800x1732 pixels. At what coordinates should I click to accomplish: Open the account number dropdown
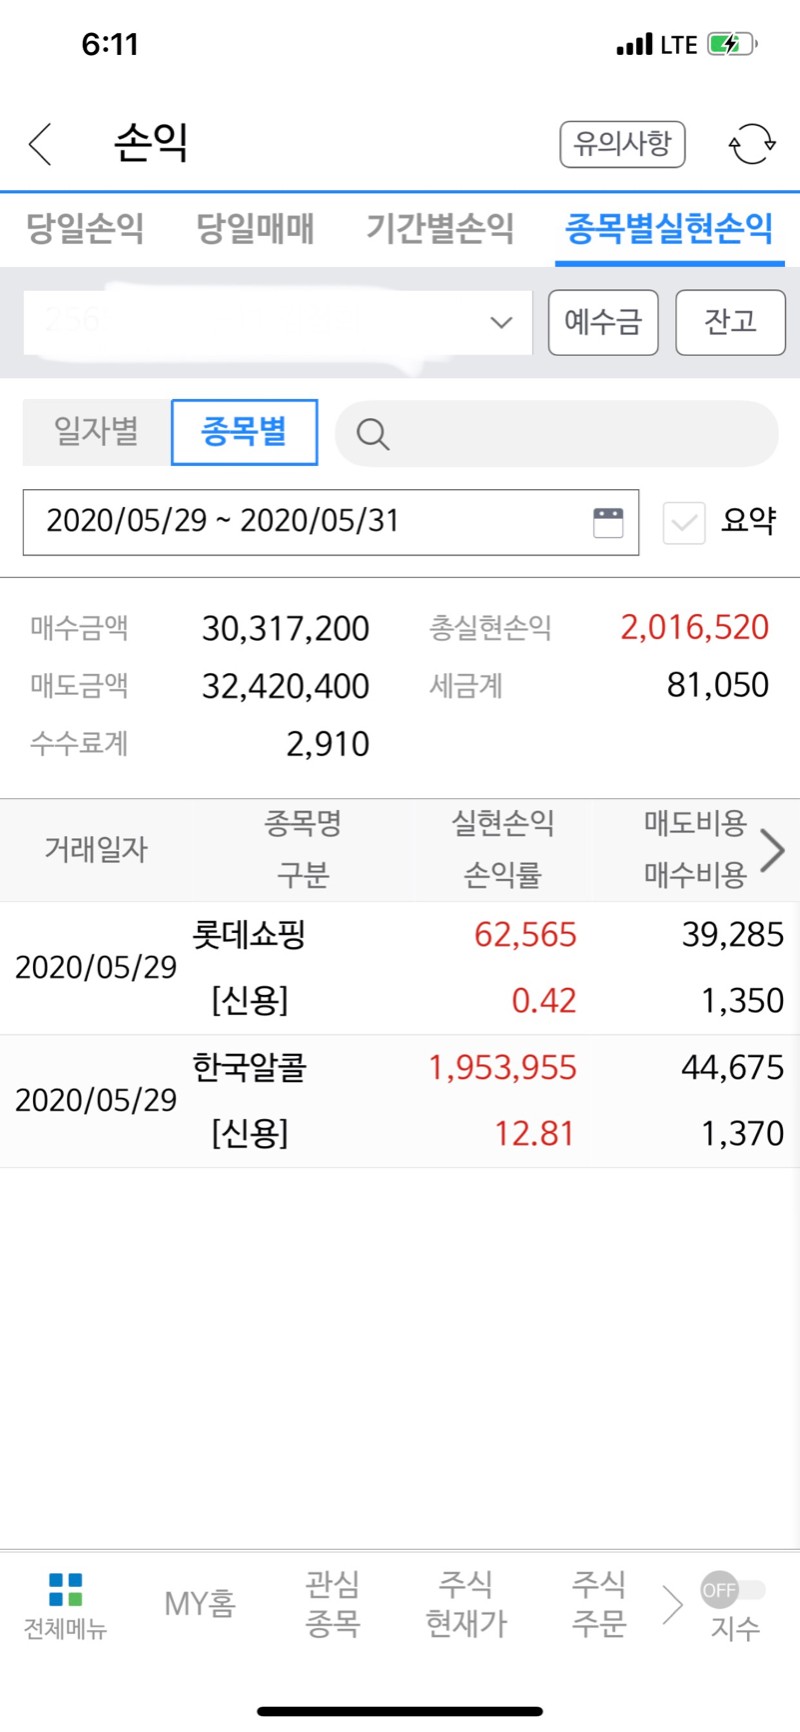coord(278,322)
